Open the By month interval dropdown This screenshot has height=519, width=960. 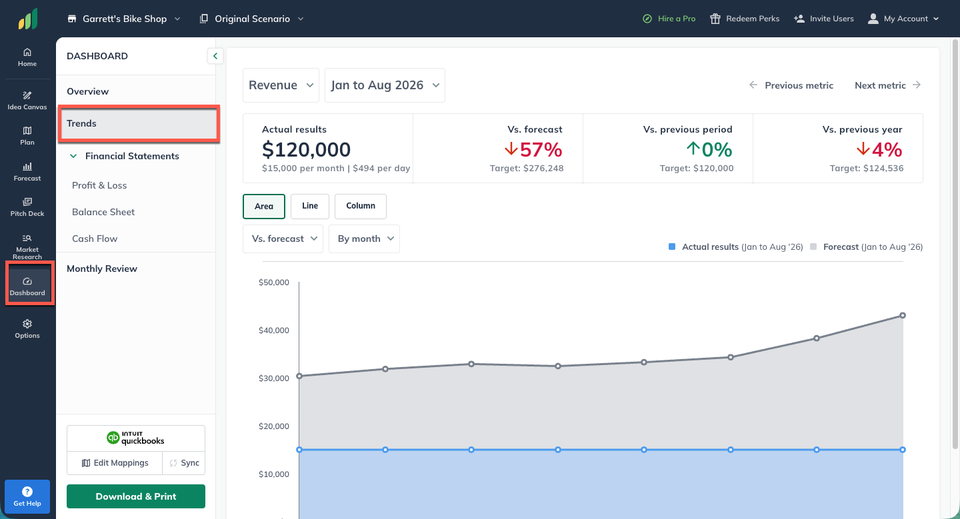(x=364, y=239)
